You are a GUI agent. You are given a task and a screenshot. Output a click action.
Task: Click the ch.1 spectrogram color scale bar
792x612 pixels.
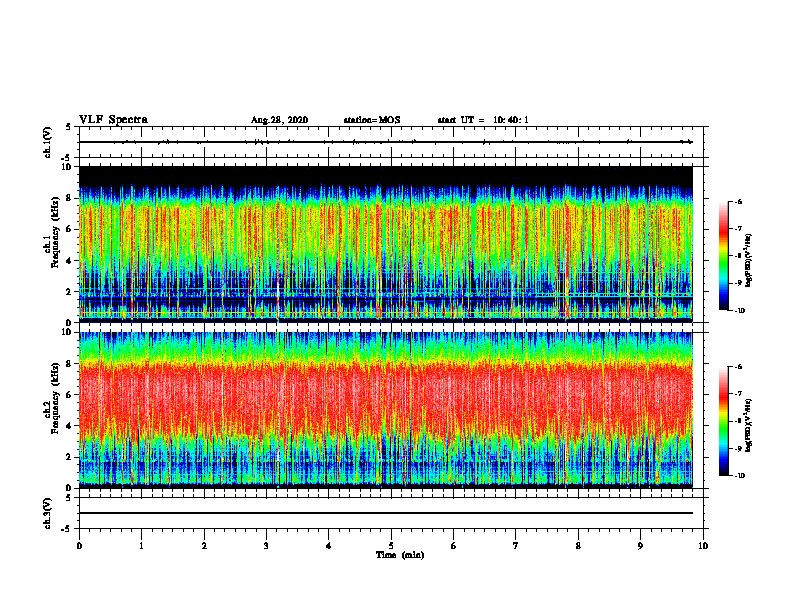(723, 256)
